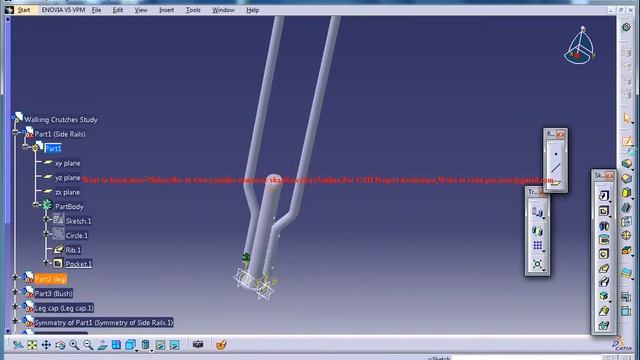Close the reference elements floating toolbar

coord(561,134)
